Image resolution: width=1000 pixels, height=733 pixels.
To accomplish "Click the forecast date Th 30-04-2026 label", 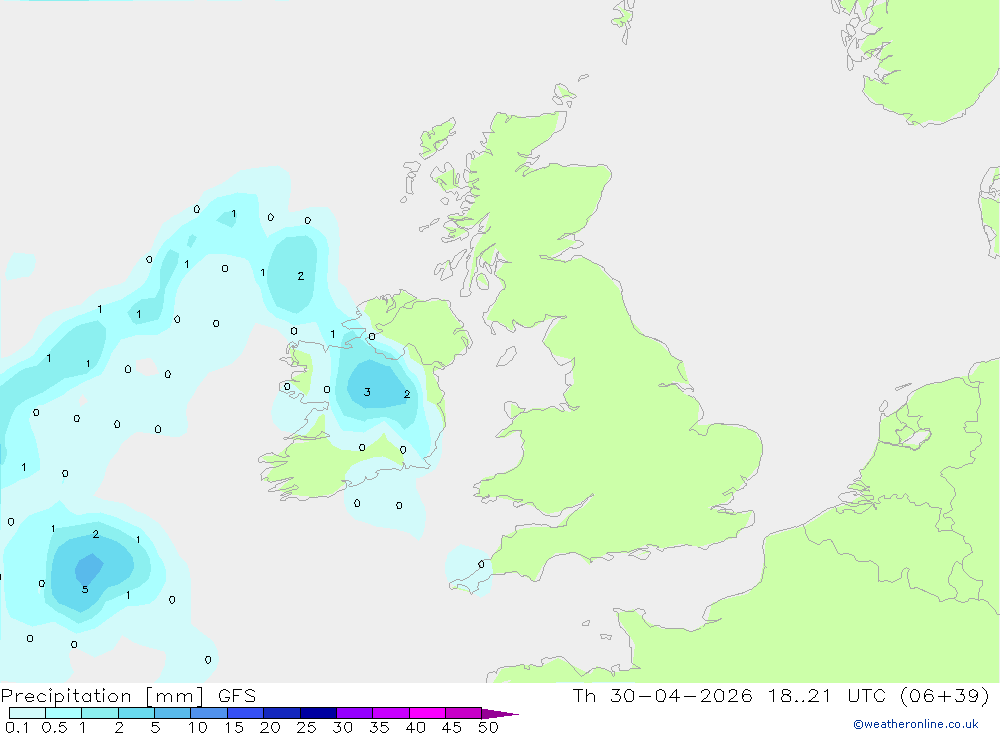I will pyautogui.click(x=662, y=695).
